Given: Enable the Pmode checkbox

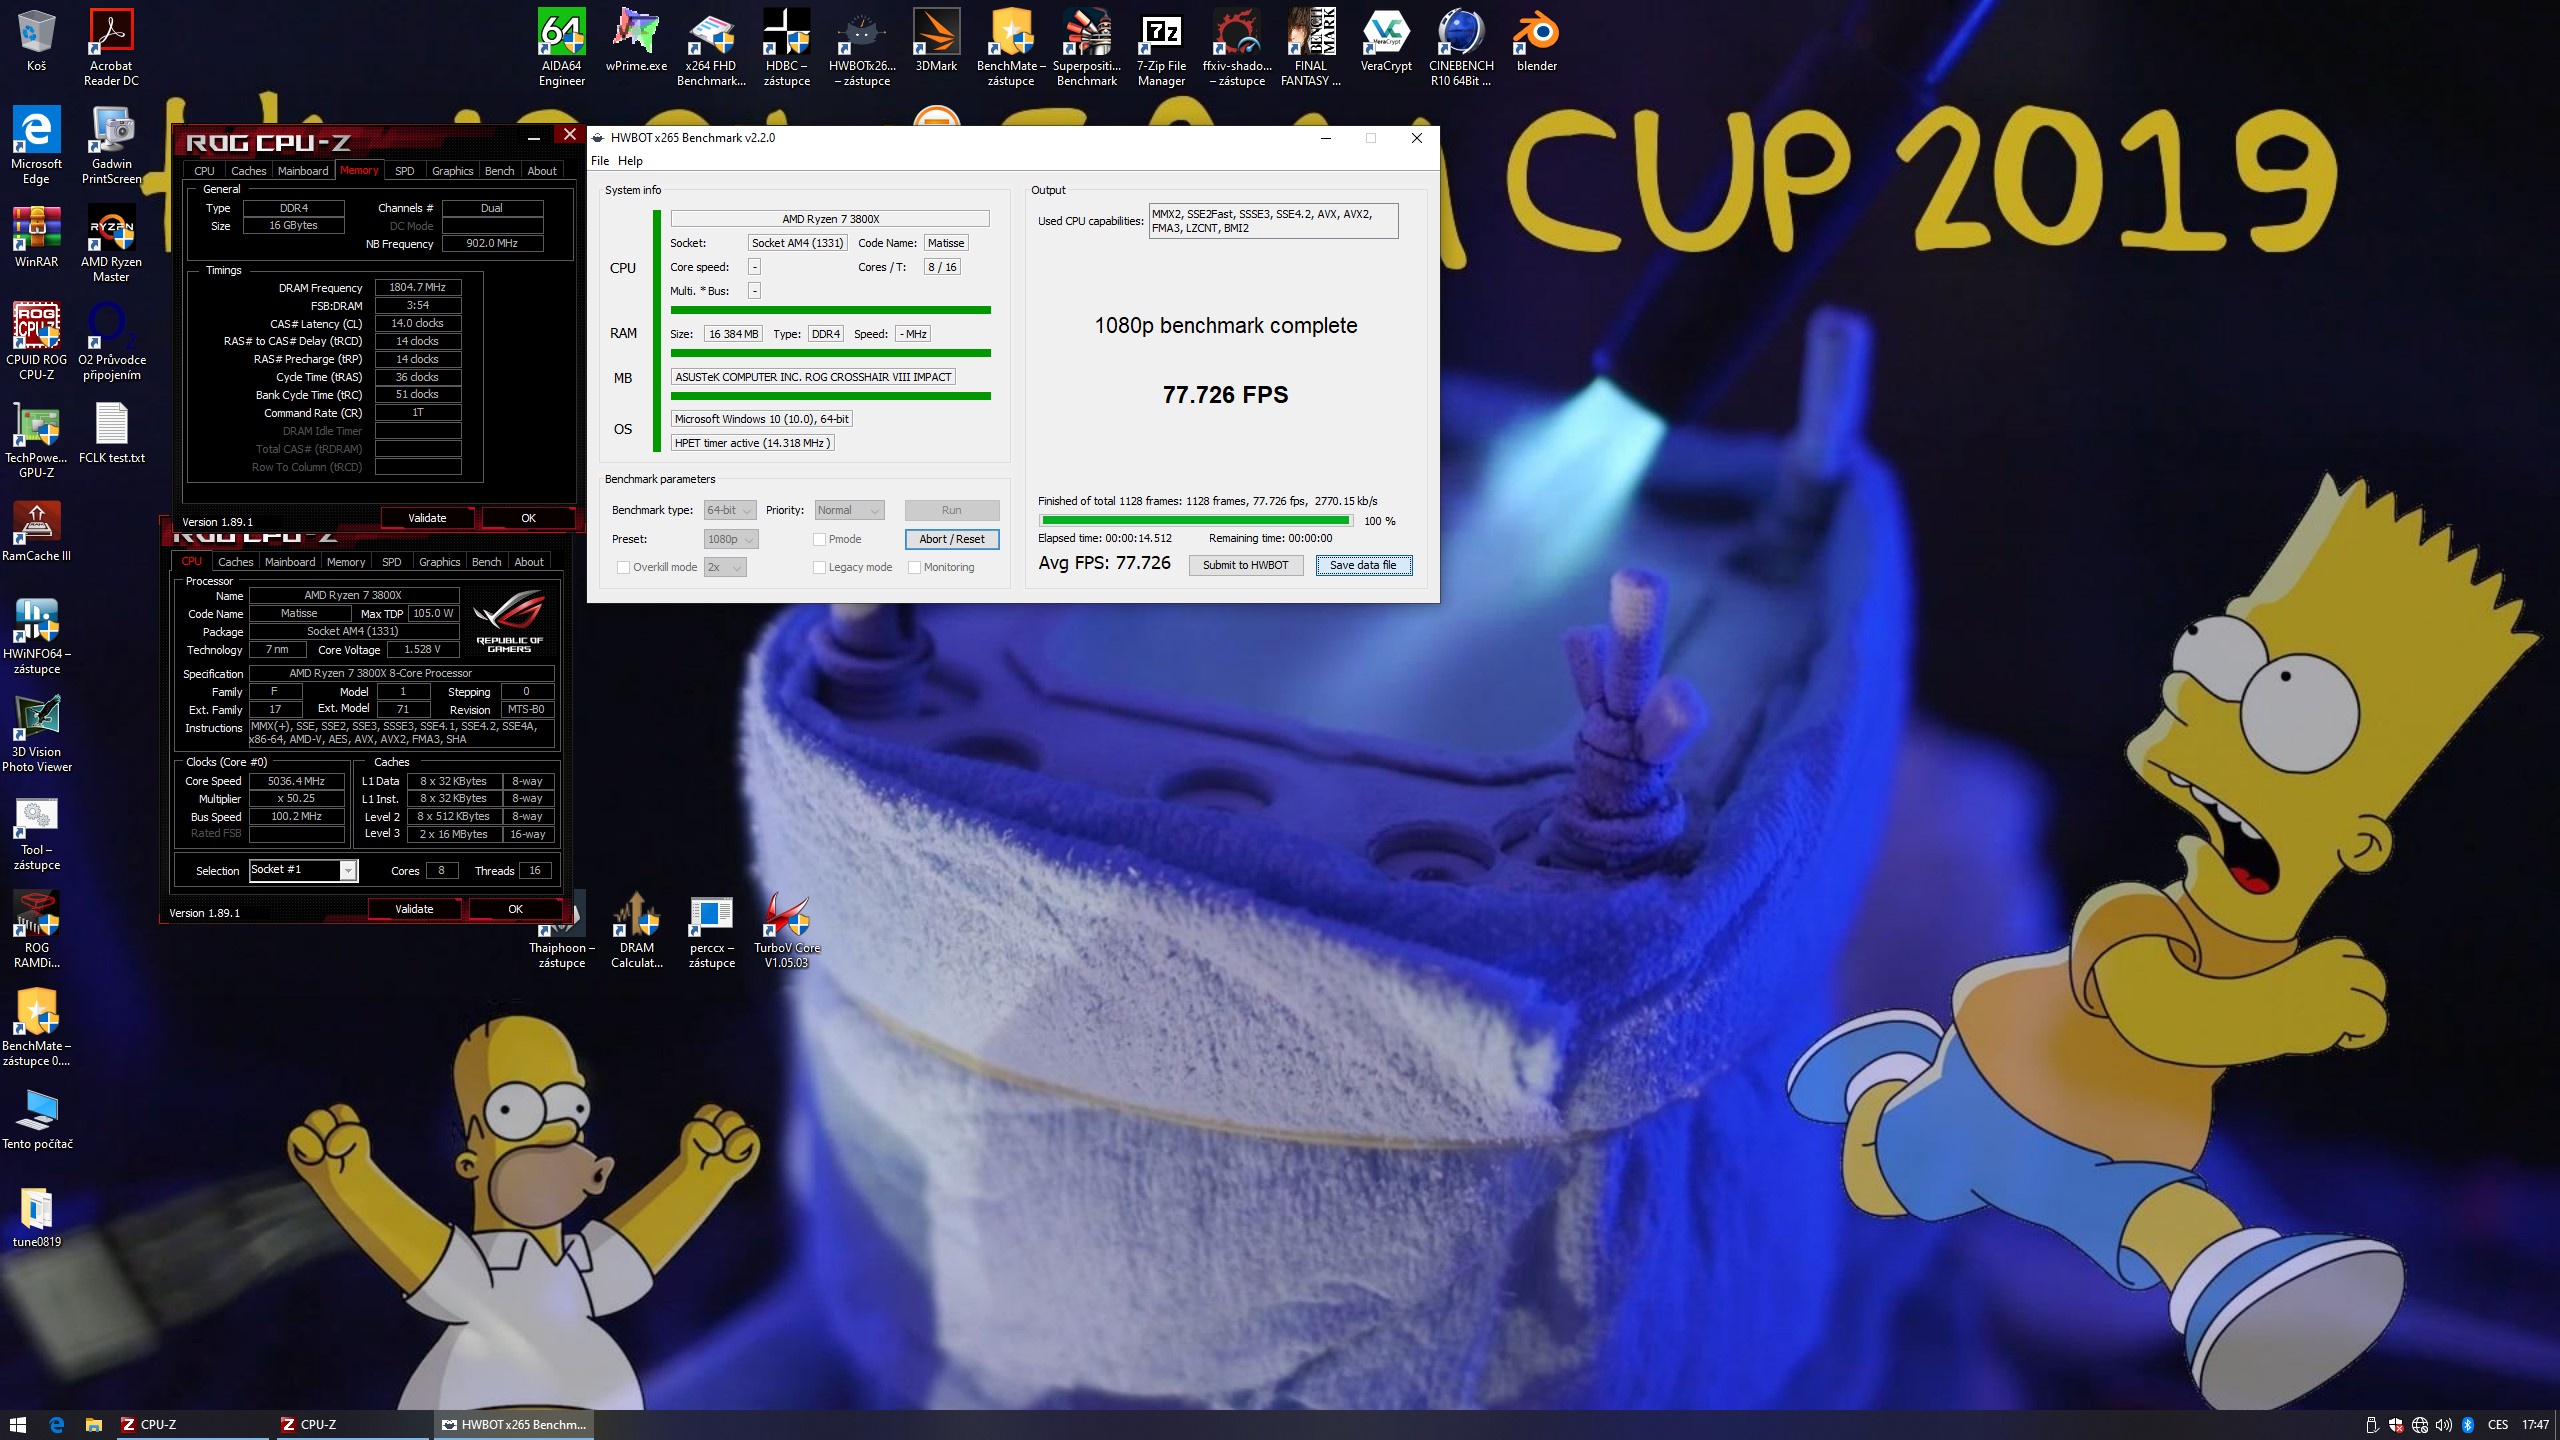Looking at the screenshot, I should point(819,539).
